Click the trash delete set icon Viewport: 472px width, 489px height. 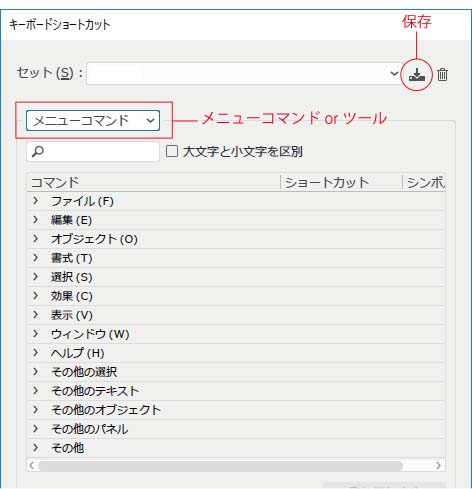tap(442, 74)
